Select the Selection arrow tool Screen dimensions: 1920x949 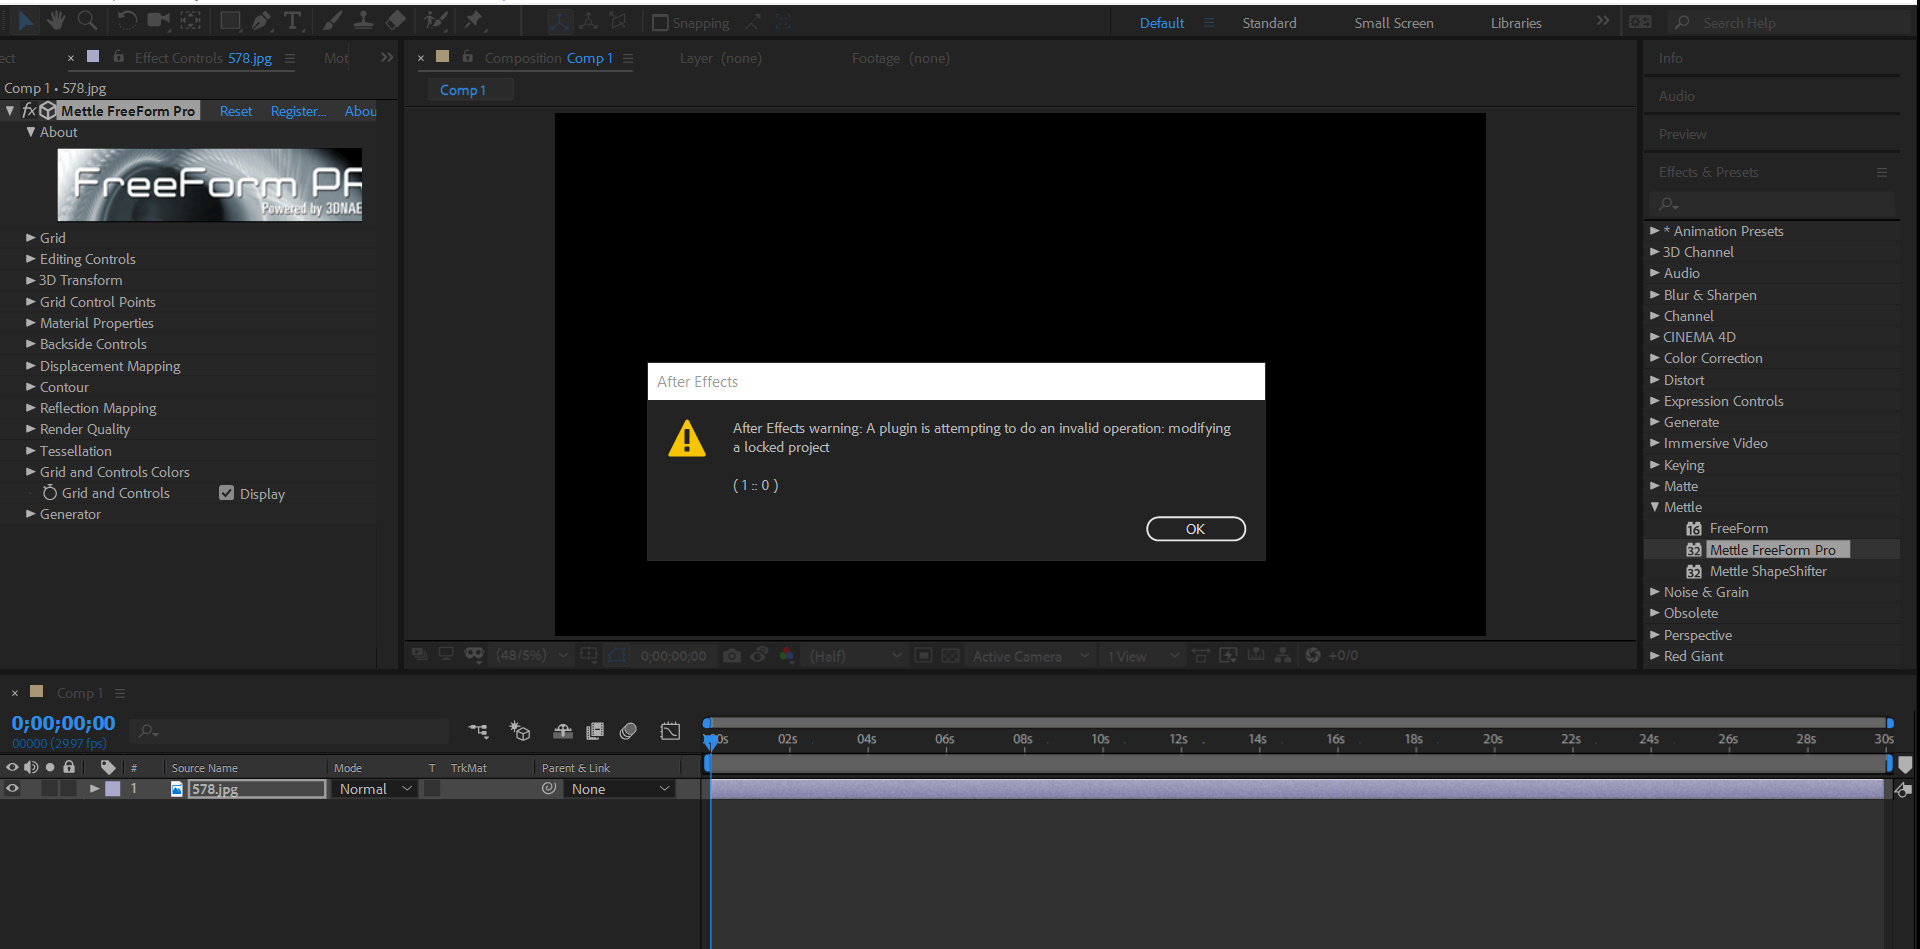pos(26,20)
